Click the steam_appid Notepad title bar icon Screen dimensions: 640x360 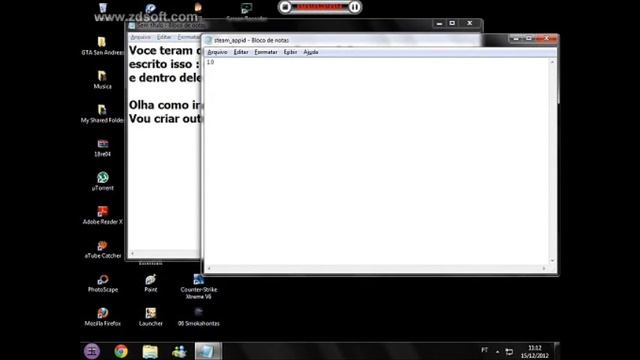coord(209,40)
